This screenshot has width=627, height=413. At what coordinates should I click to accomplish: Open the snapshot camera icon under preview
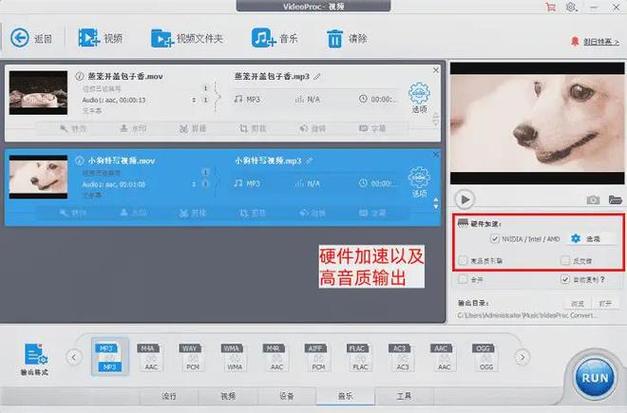593,200
